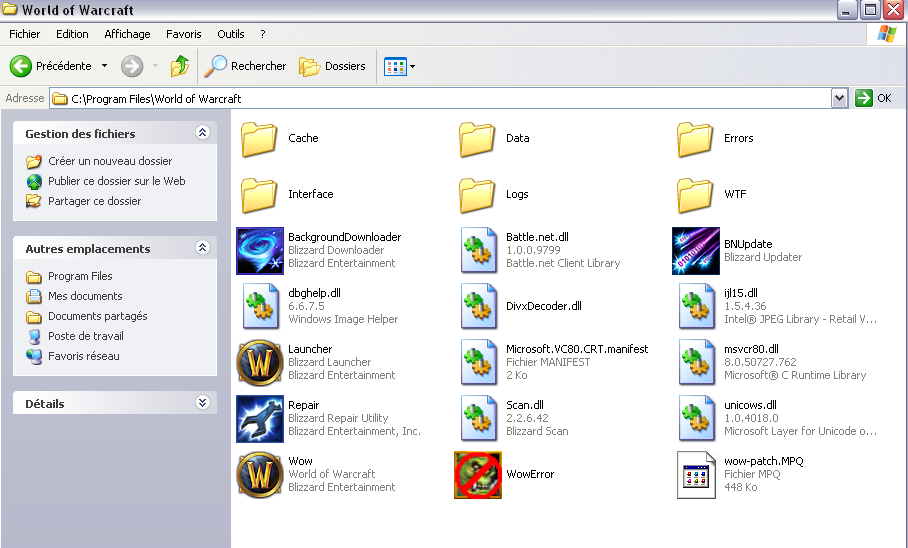Open the Errors folder icon
908x548 pixels.
[x=694, y=139]
